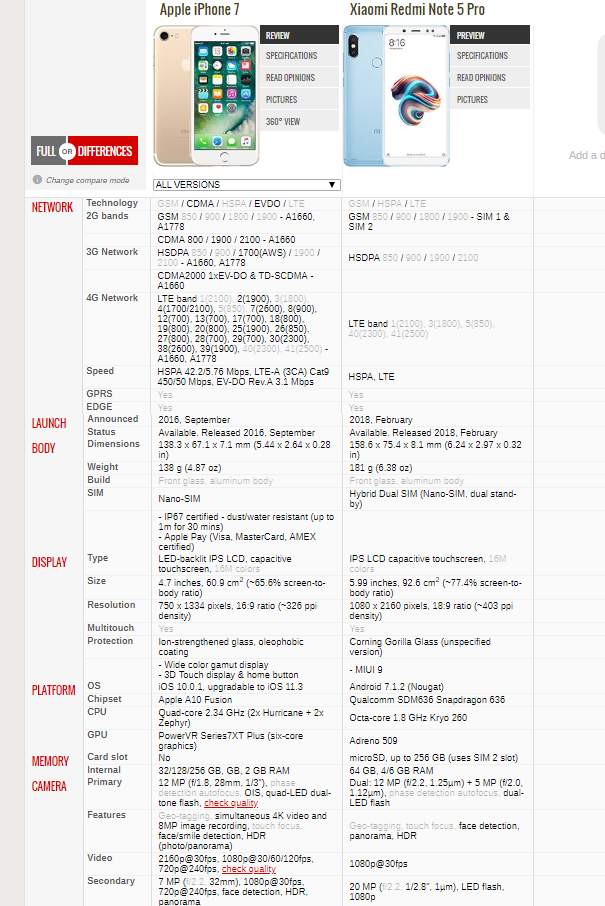
Task: Switch to DIFFERENCES compare mode
Action: click(x=105, y=151)
